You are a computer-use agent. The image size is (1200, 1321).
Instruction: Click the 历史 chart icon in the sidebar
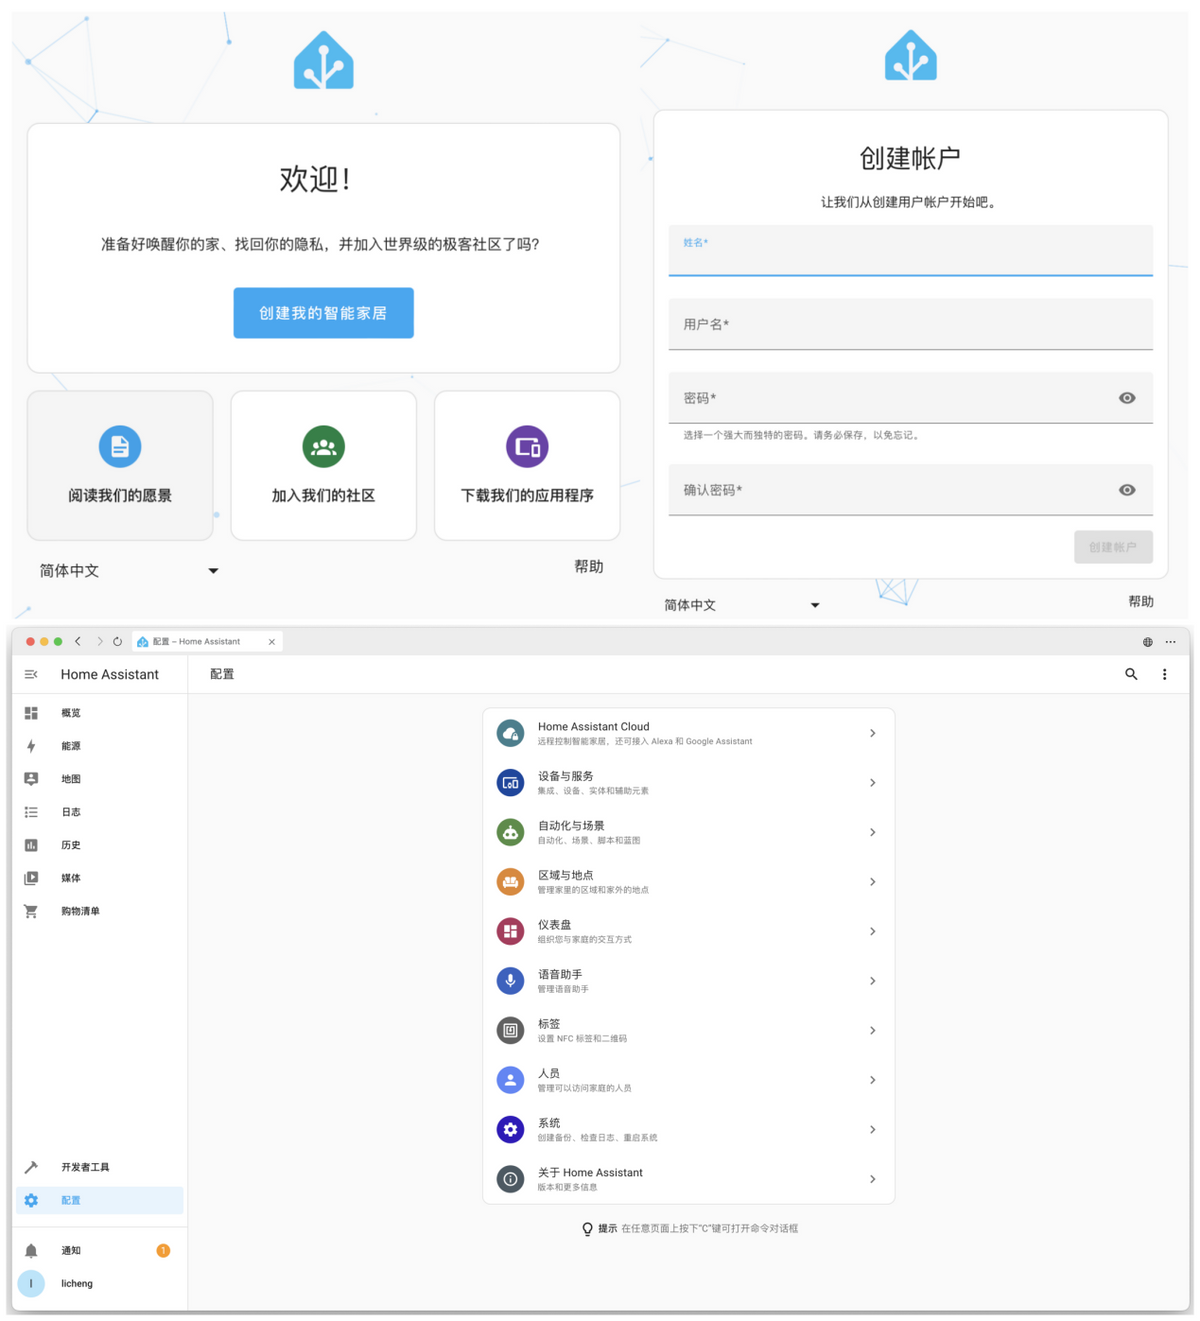click(31, 845)
